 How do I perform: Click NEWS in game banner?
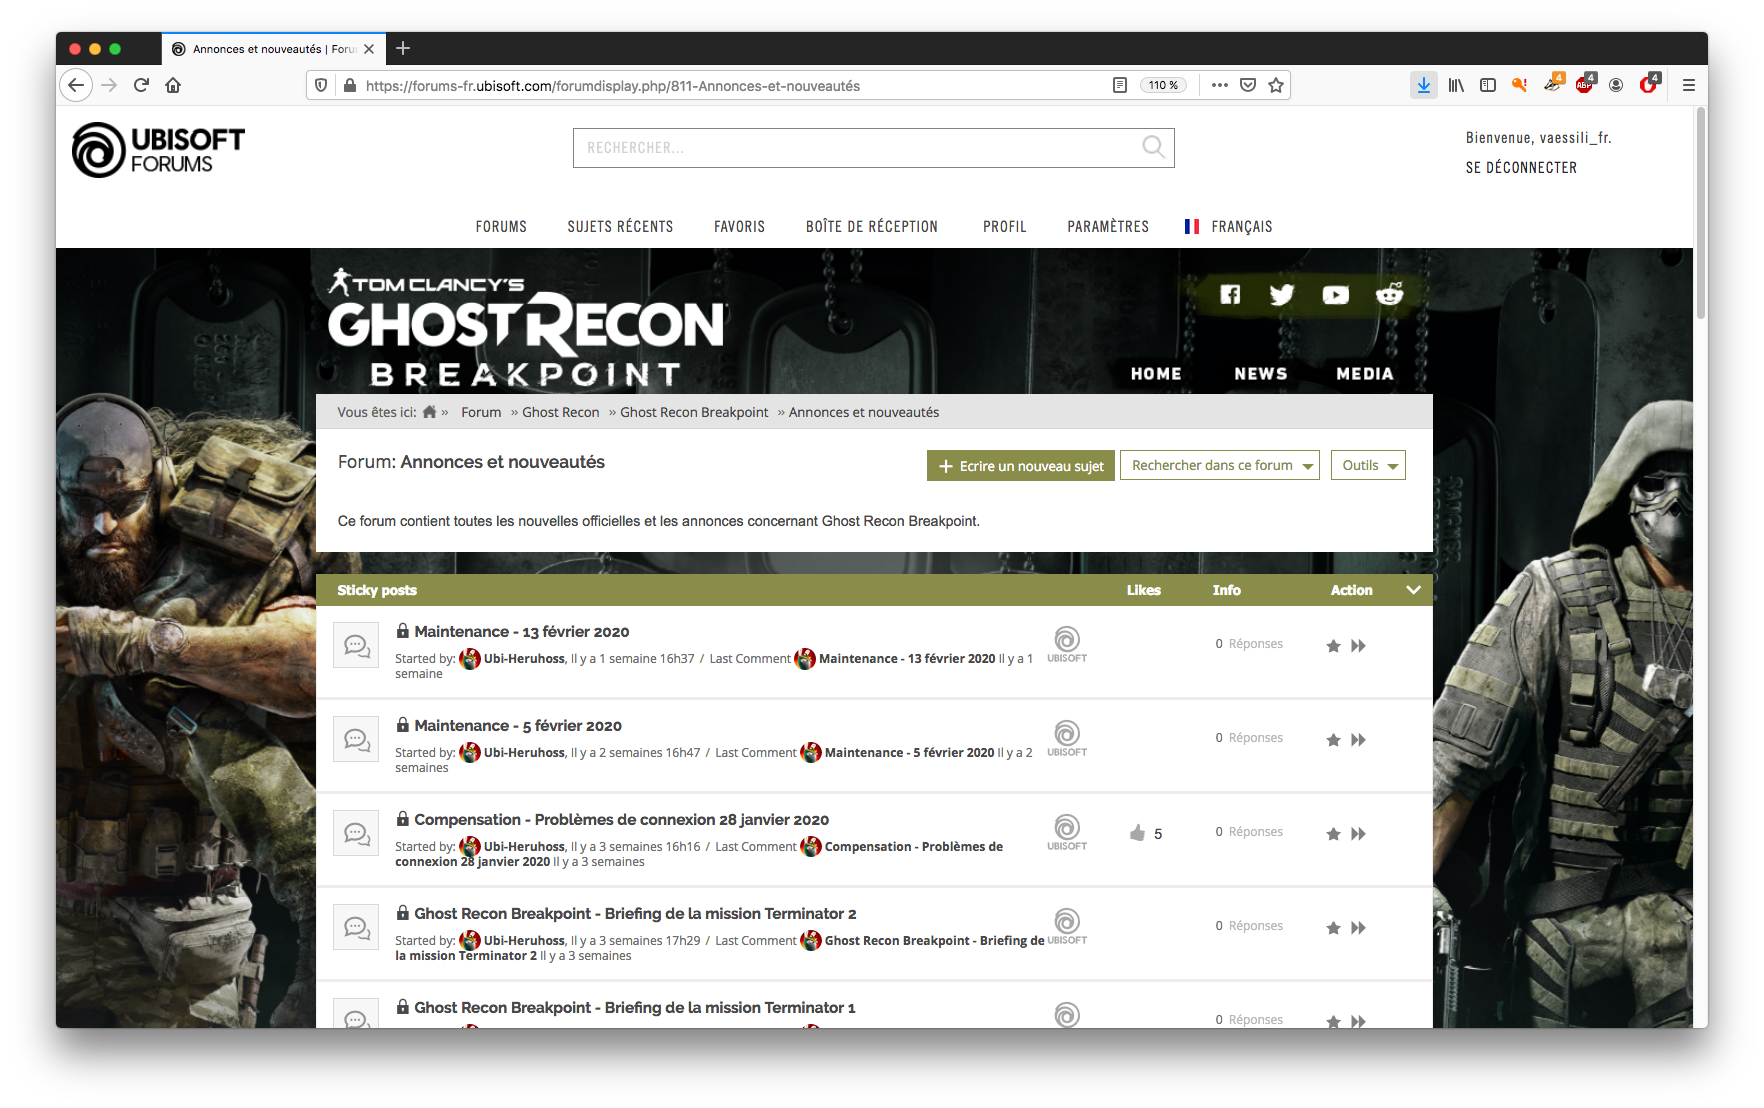[1261, 374]
